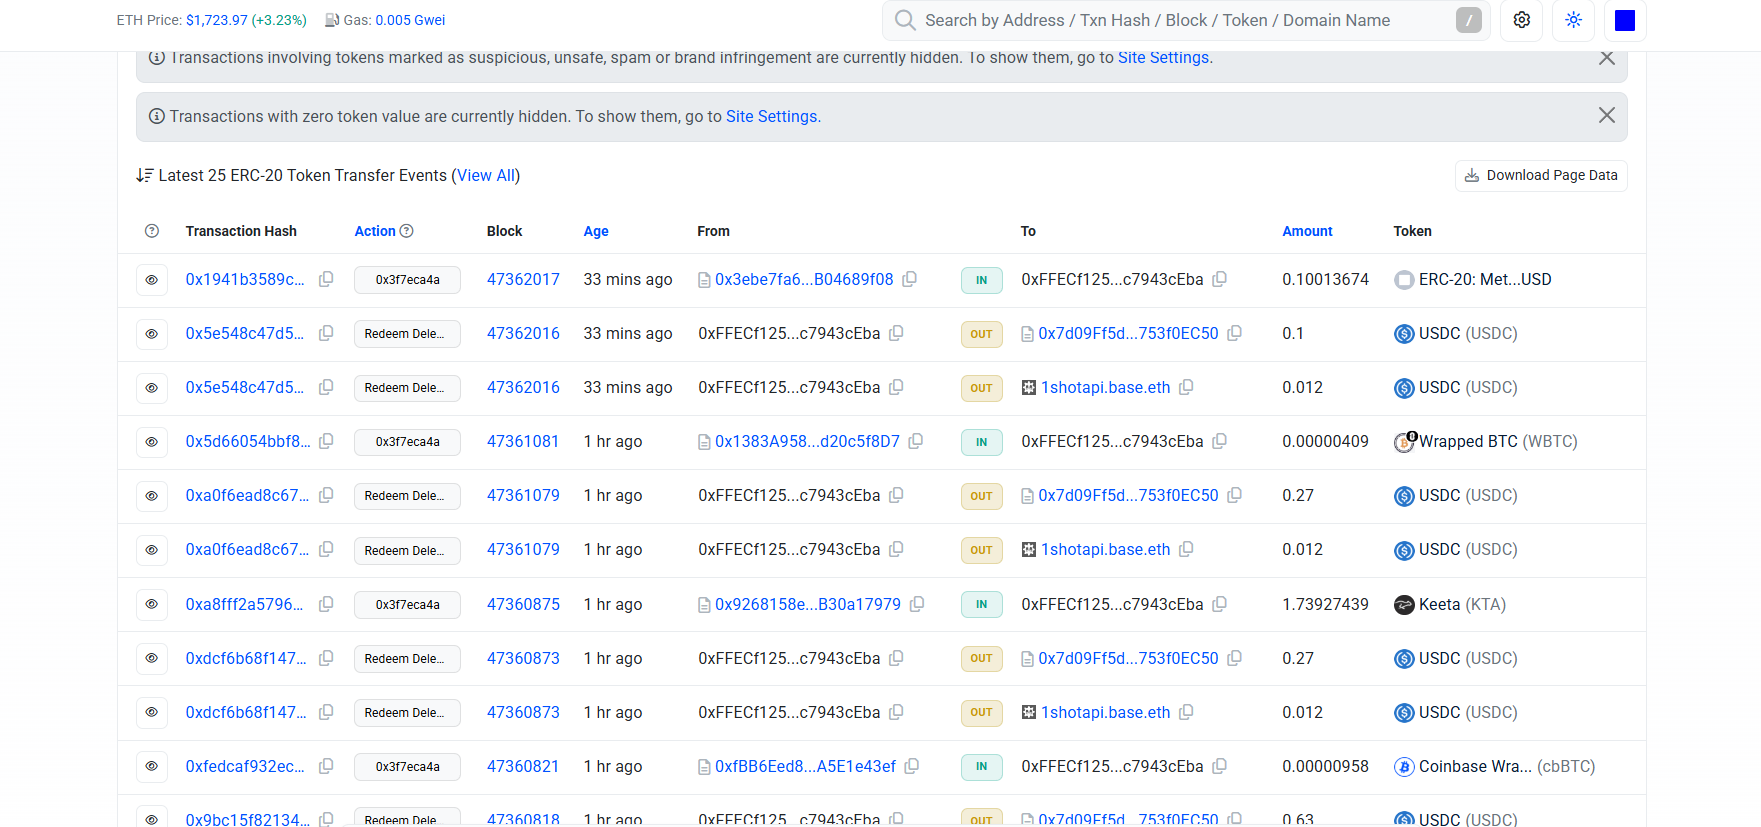Image resolution: width=1761 pixels, height=827 pixels.
Task: Toggle Amount column display
Action: [1307, 231]
